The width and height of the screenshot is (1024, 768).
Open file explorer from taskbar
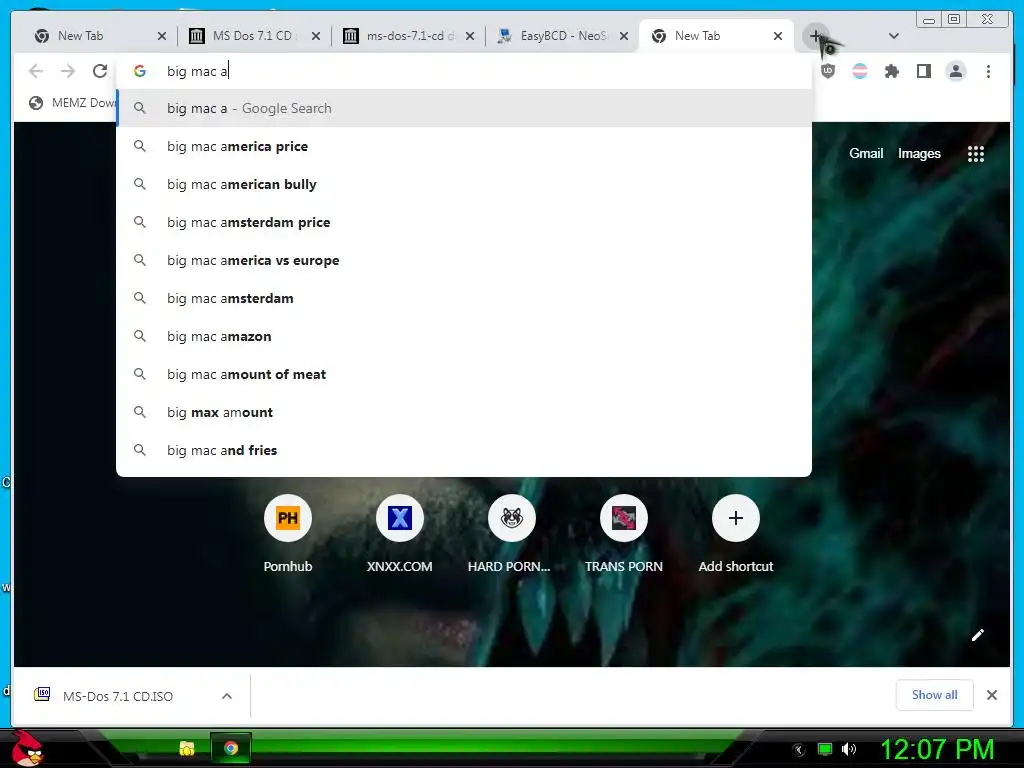(187, 748)
